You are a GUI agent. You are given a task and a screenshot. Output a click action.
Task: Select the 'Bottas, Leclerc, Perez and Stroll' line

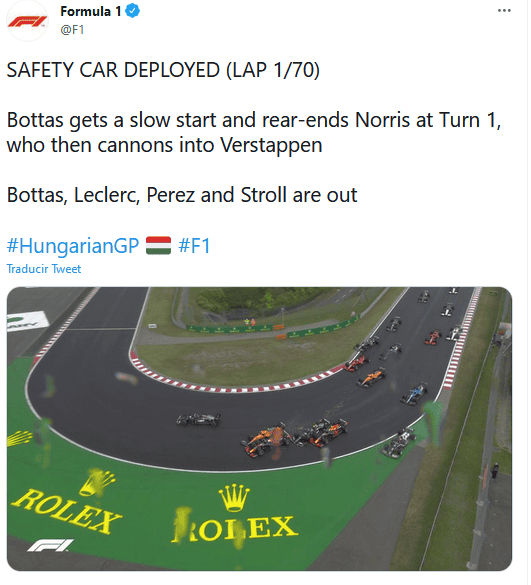pyautogui.click(x=182, y=195)
